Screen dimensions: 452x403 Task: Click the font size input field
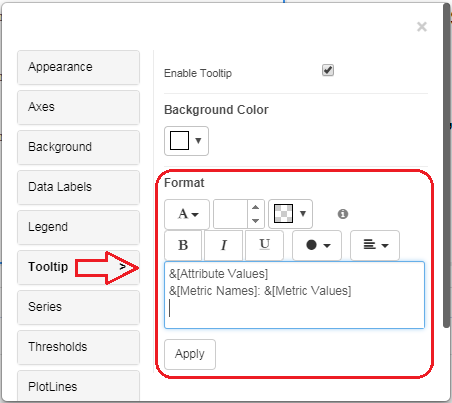pos(231,214)
